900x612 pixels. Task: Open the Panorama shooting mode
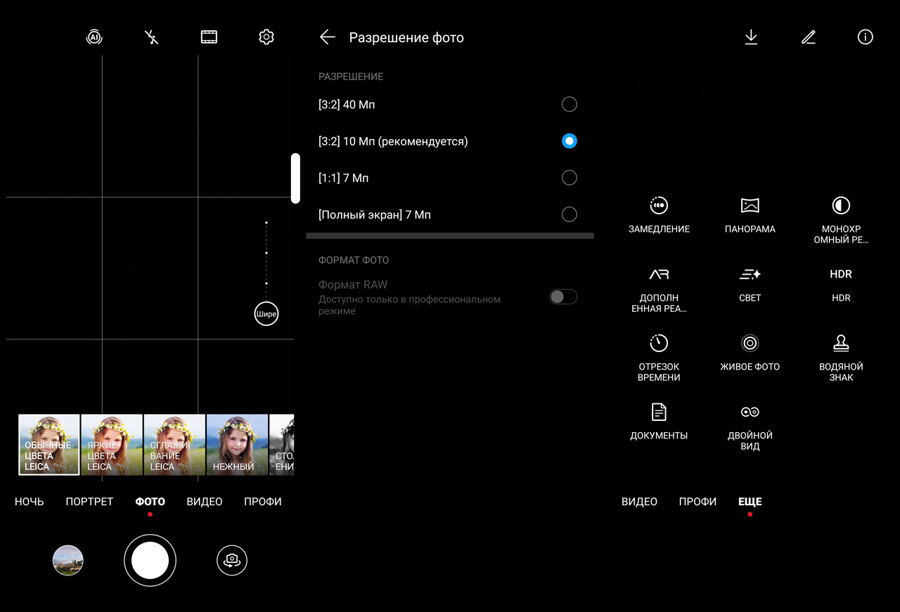[750, 214]
